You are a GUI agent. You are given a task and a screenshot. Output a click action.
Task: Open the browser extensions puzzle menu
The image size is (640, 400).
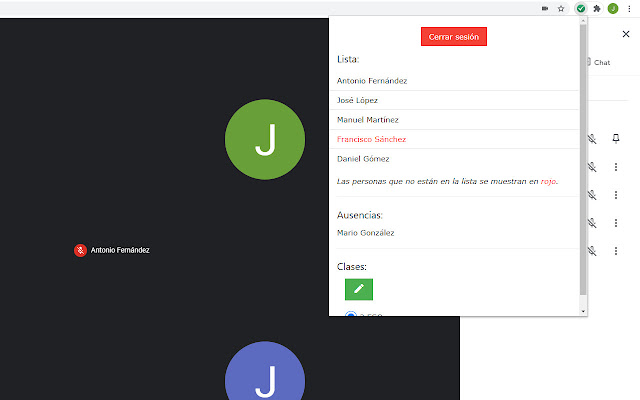(597, 9)
